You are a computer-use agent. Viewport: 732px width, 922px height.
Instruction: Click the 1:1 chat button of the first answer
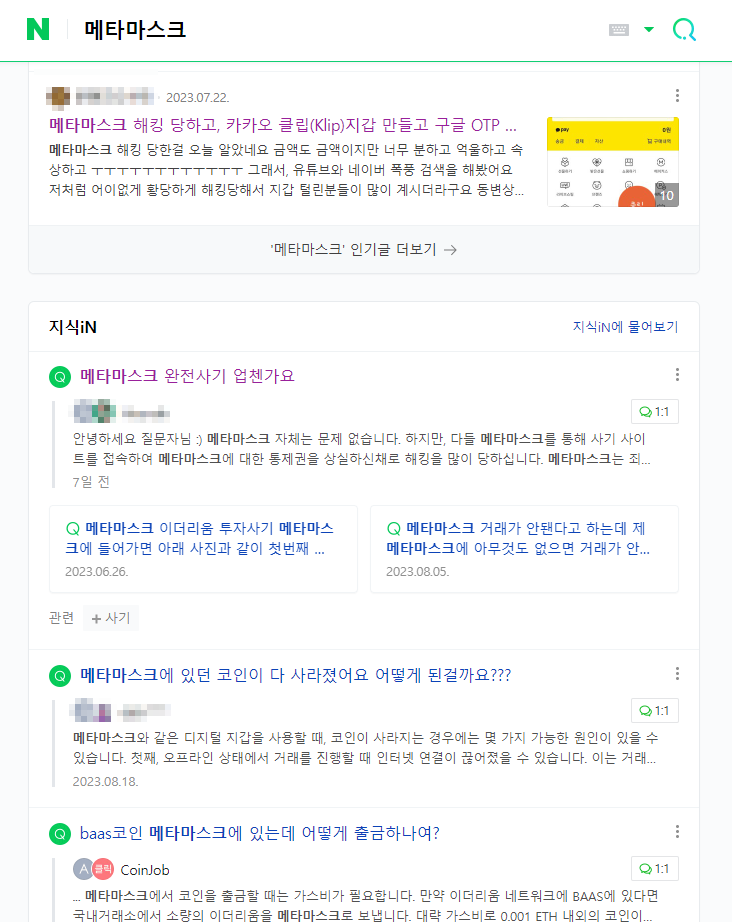click(654, 412)
